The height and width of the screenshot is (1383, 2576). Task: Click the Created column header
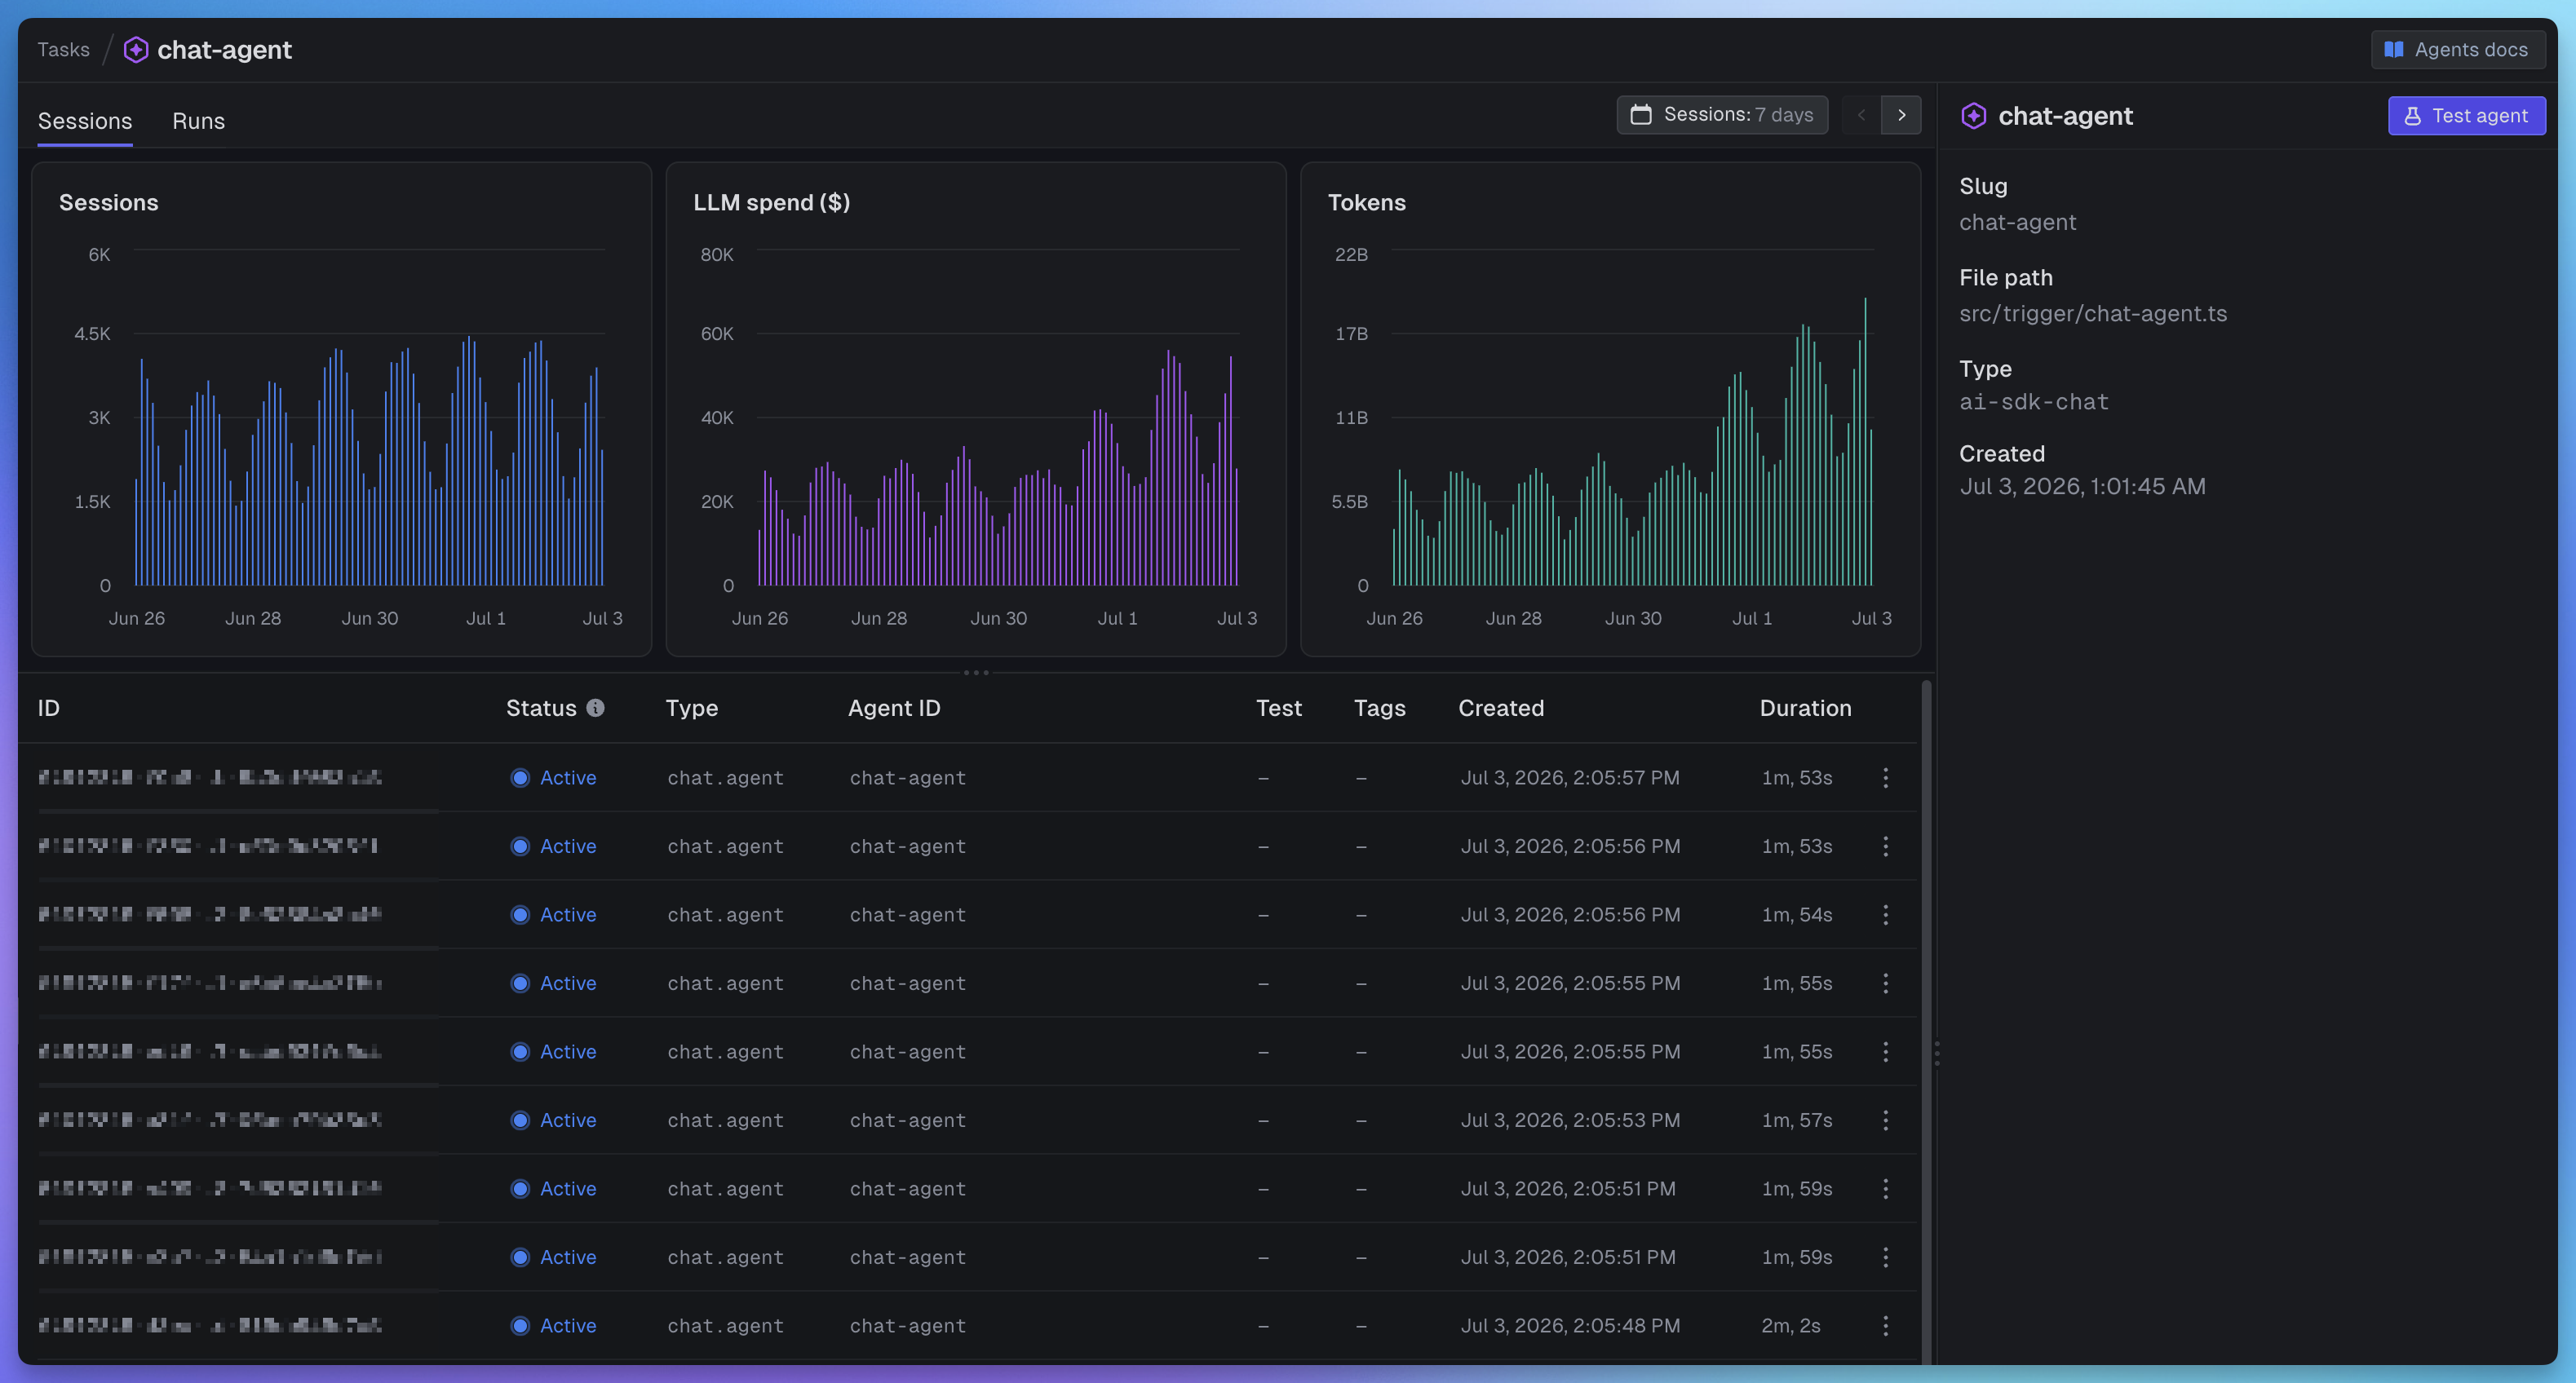pos(1501,708)
